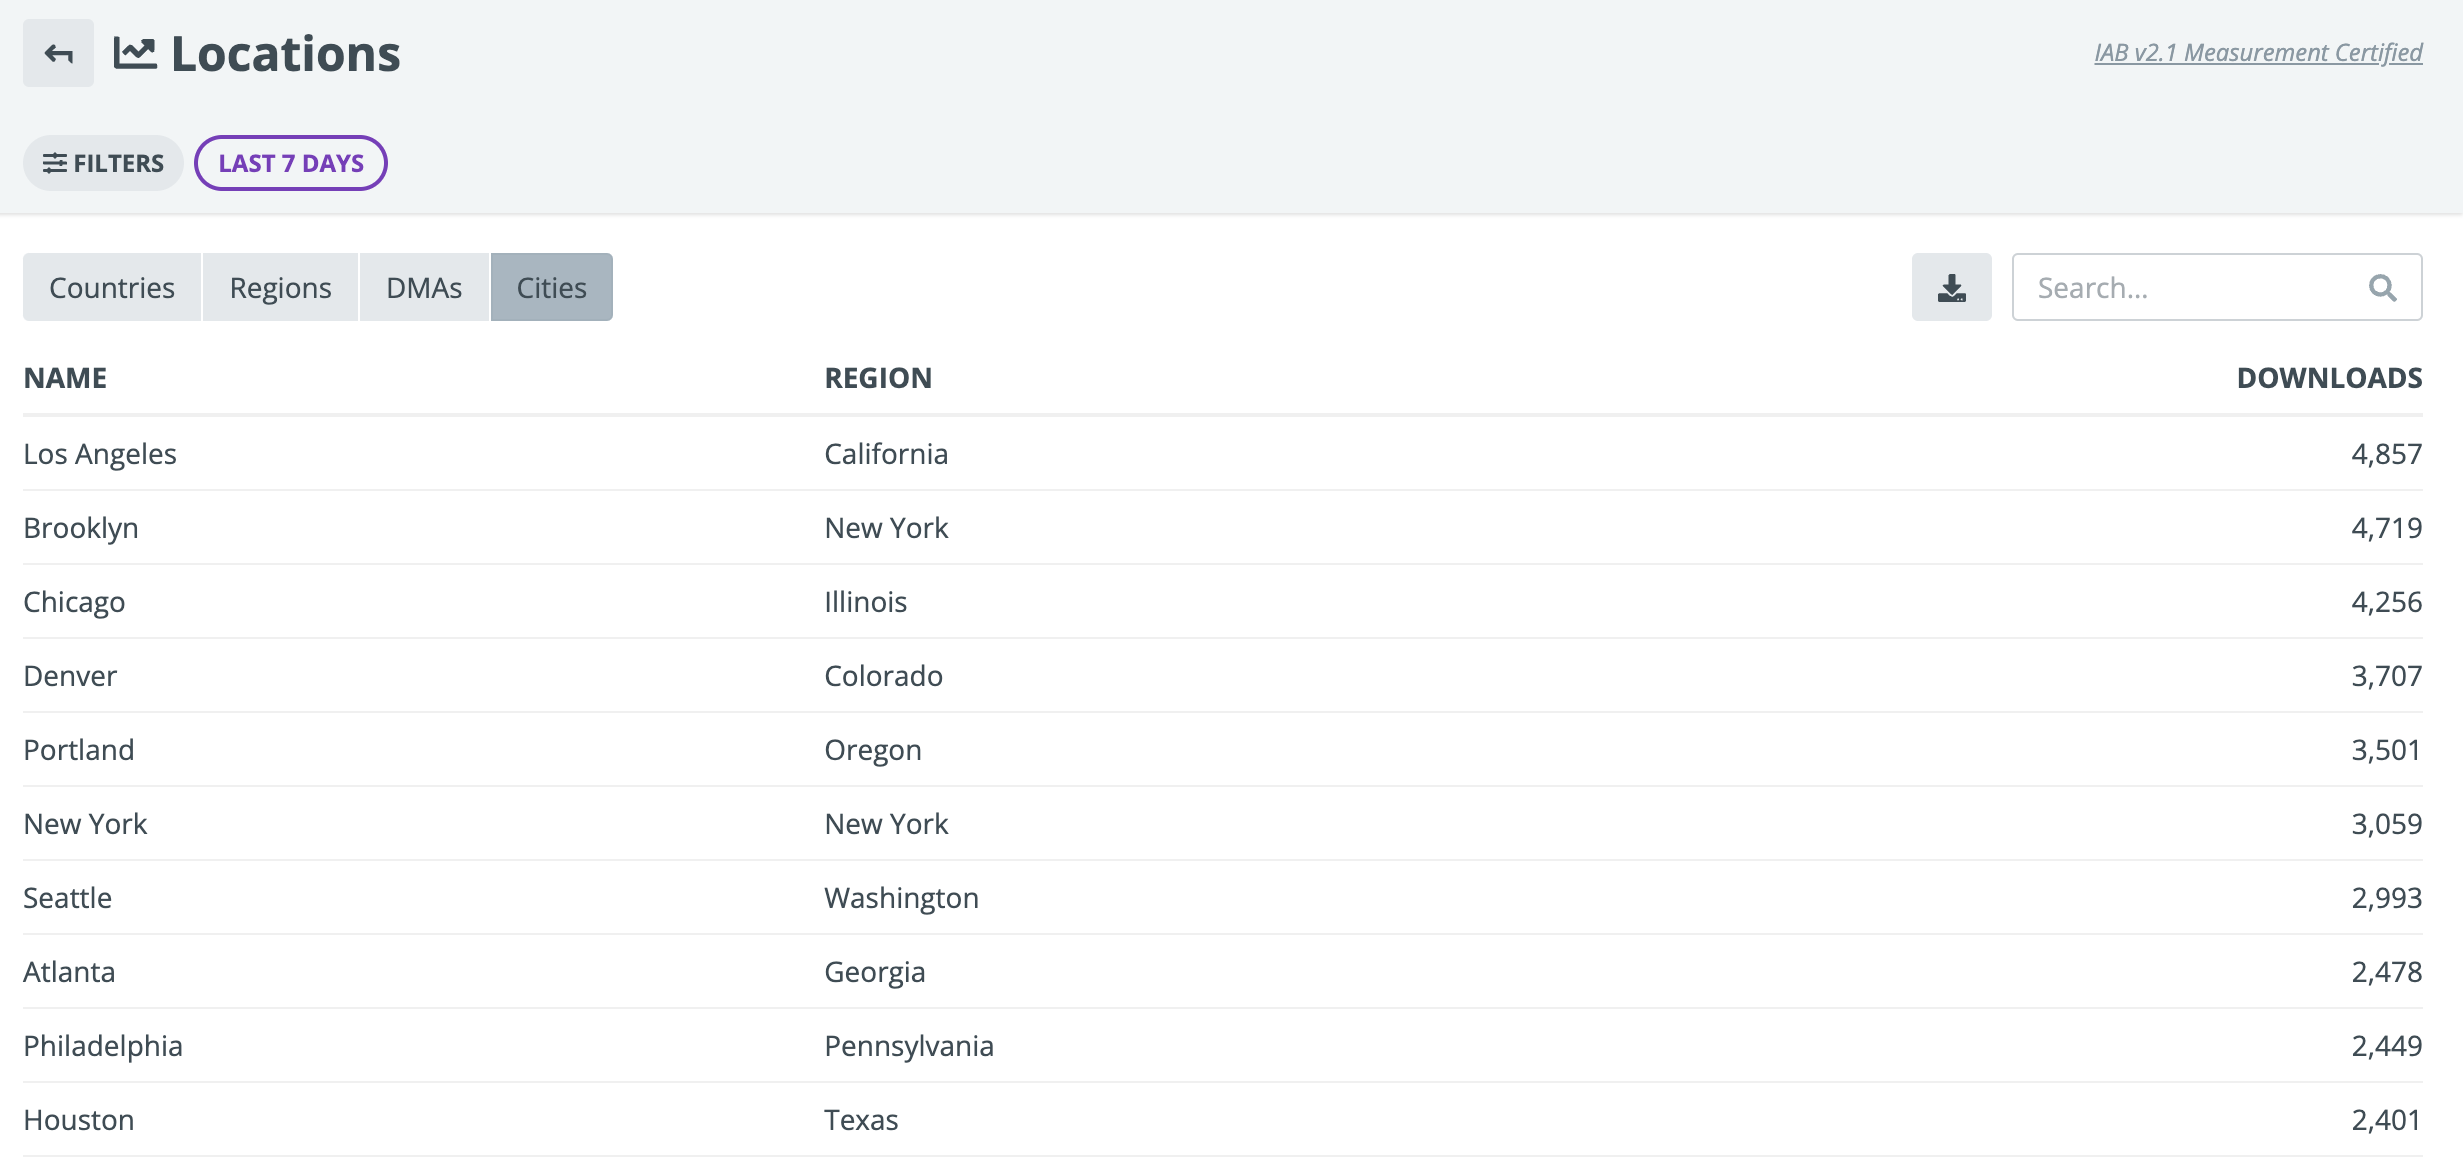Open the Filters panel
2463x1165 pixels.
tap(103, 163)
